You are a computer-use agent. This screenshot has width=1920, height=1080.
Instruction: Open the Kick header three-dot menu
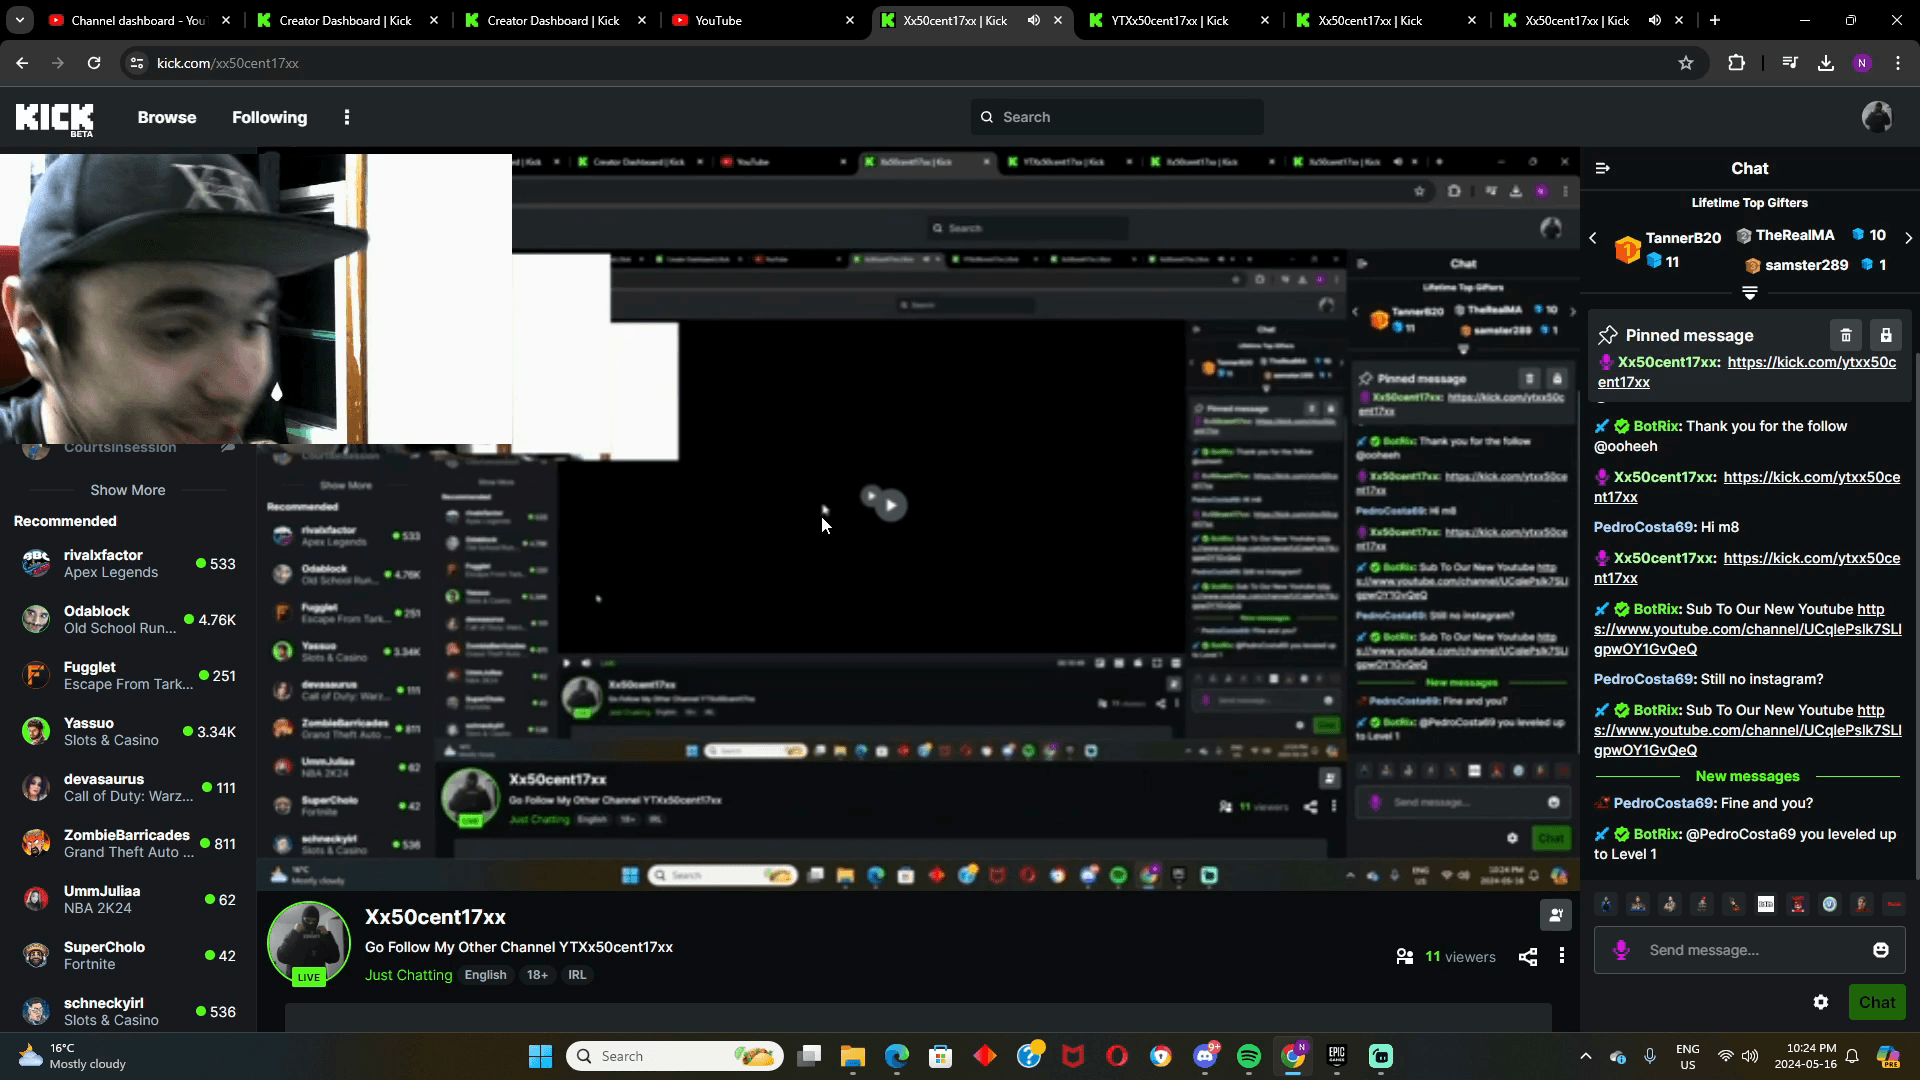347,117
